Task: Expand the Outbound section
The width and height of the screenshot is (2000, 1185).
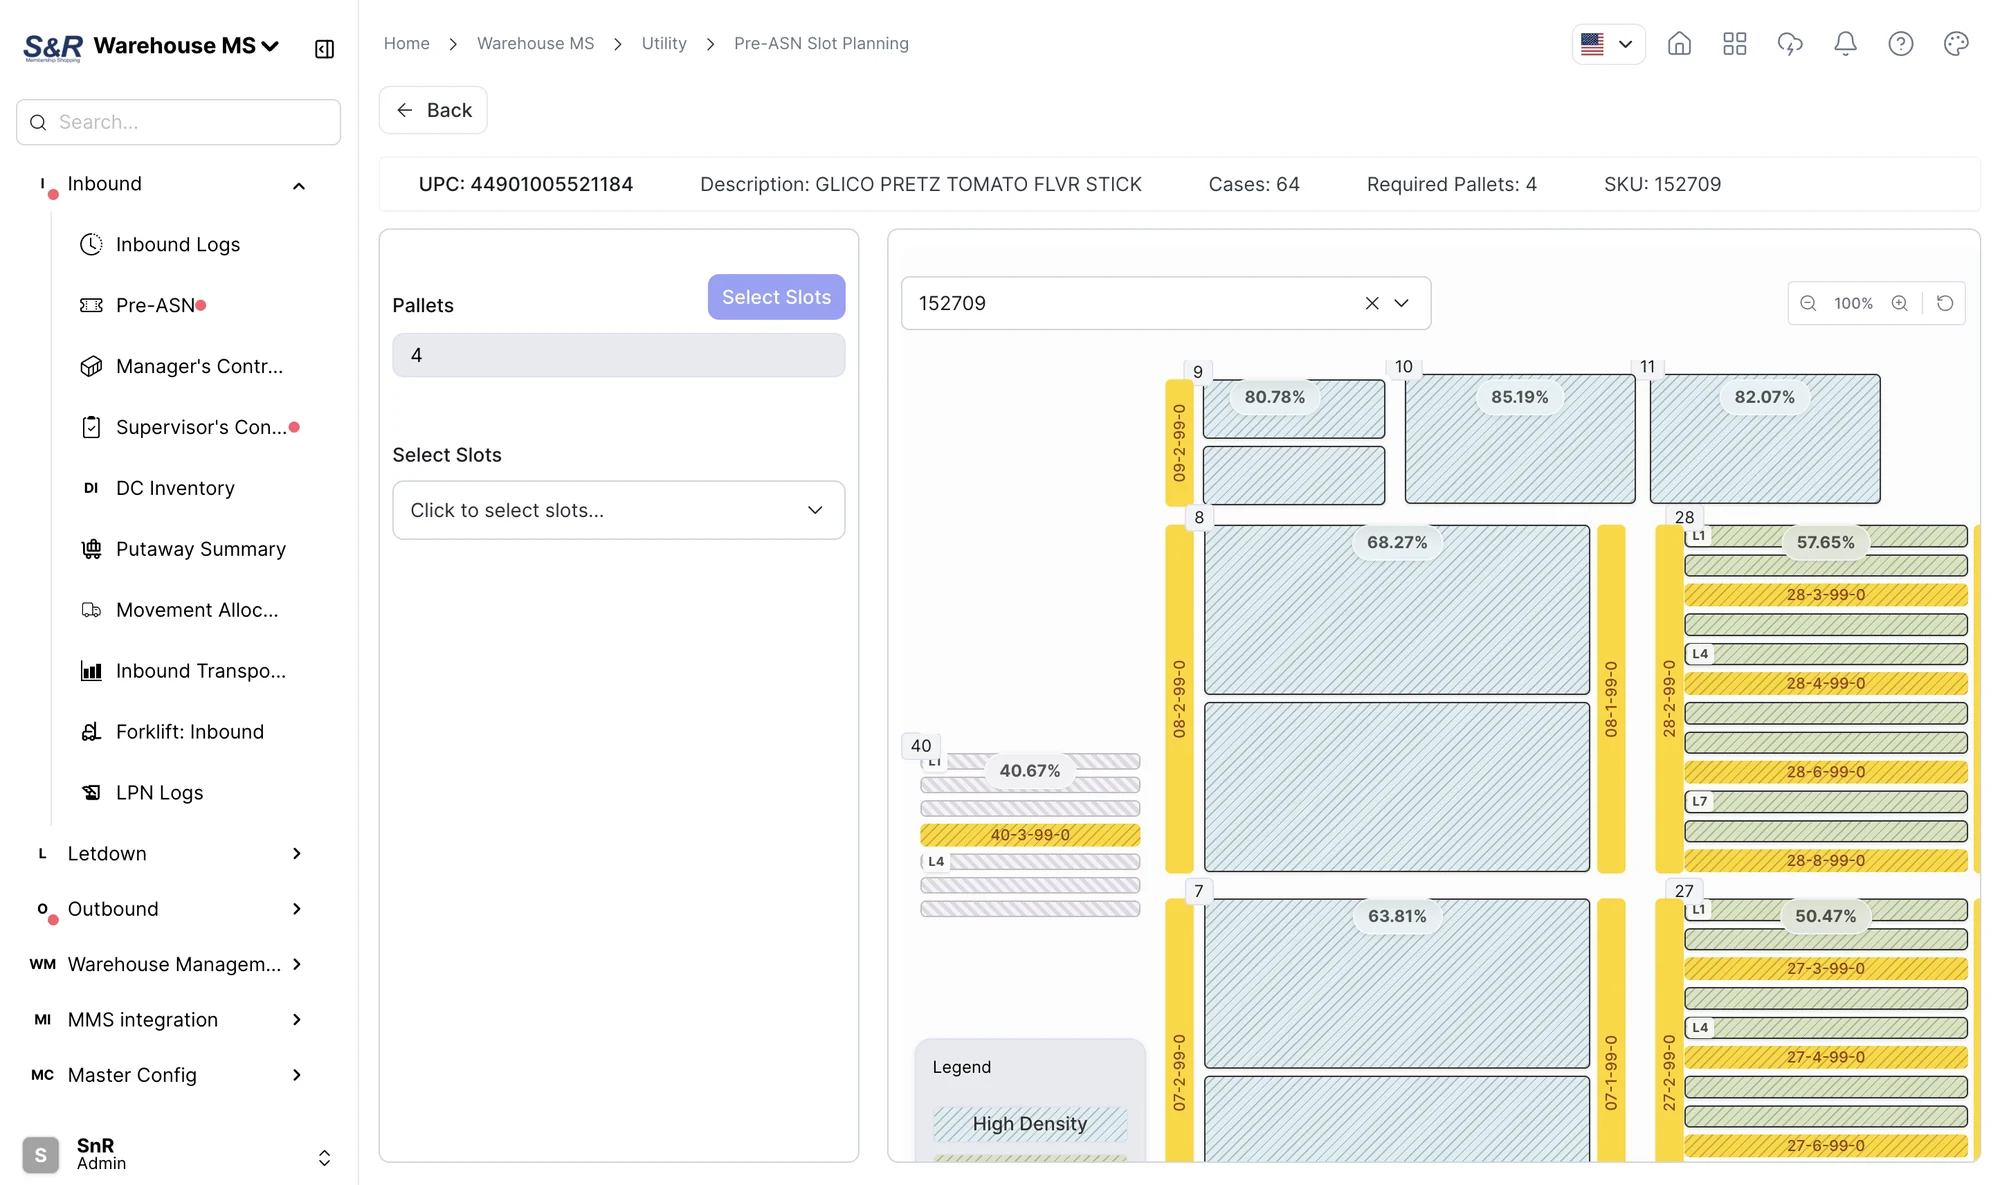Action: coord(296,909)
